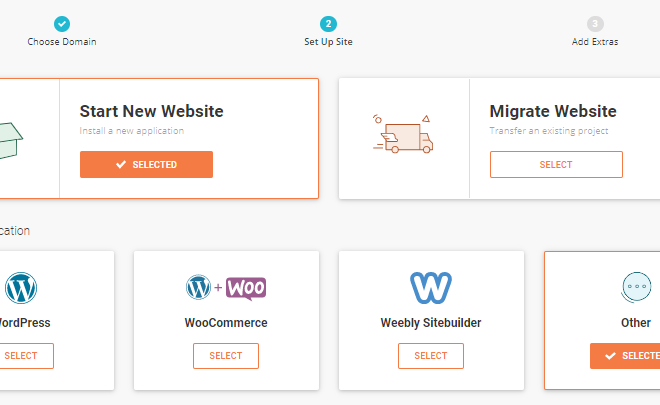
Task: Go to the Choose Domain step label
Action: click(62, 42)
